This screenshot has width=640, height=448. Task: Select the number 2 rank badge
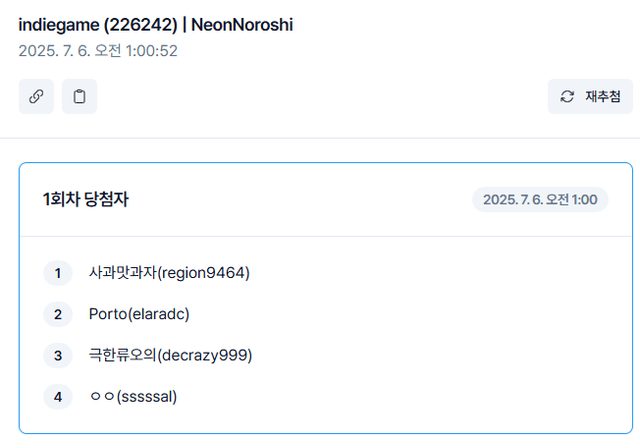click(x=58, y=314)
